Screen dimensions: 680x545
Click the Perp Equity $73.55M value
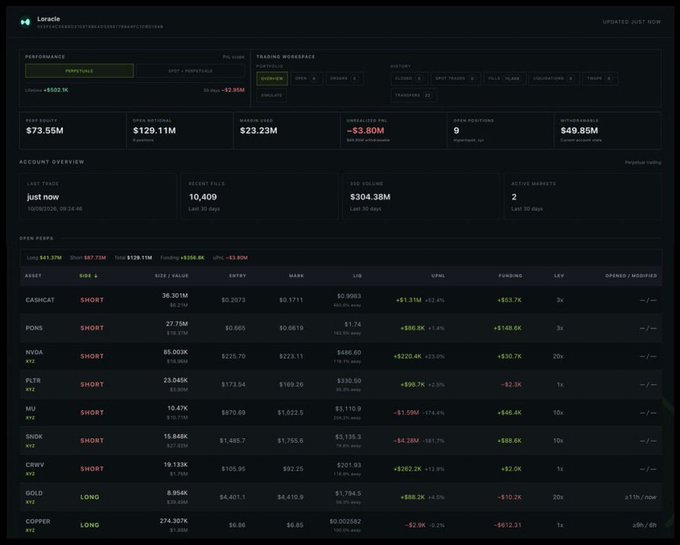[x=45, y=131]
